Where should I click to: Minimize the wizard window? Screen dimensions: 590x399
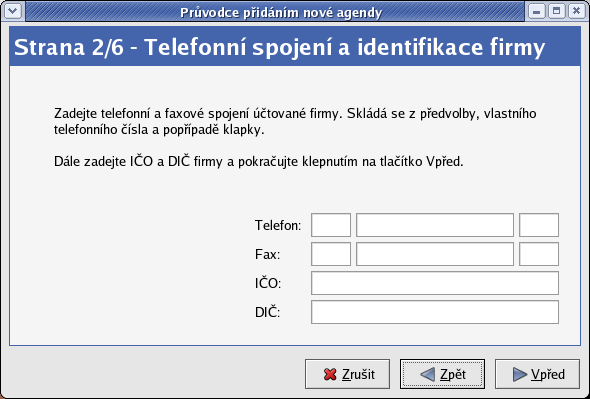537,11
